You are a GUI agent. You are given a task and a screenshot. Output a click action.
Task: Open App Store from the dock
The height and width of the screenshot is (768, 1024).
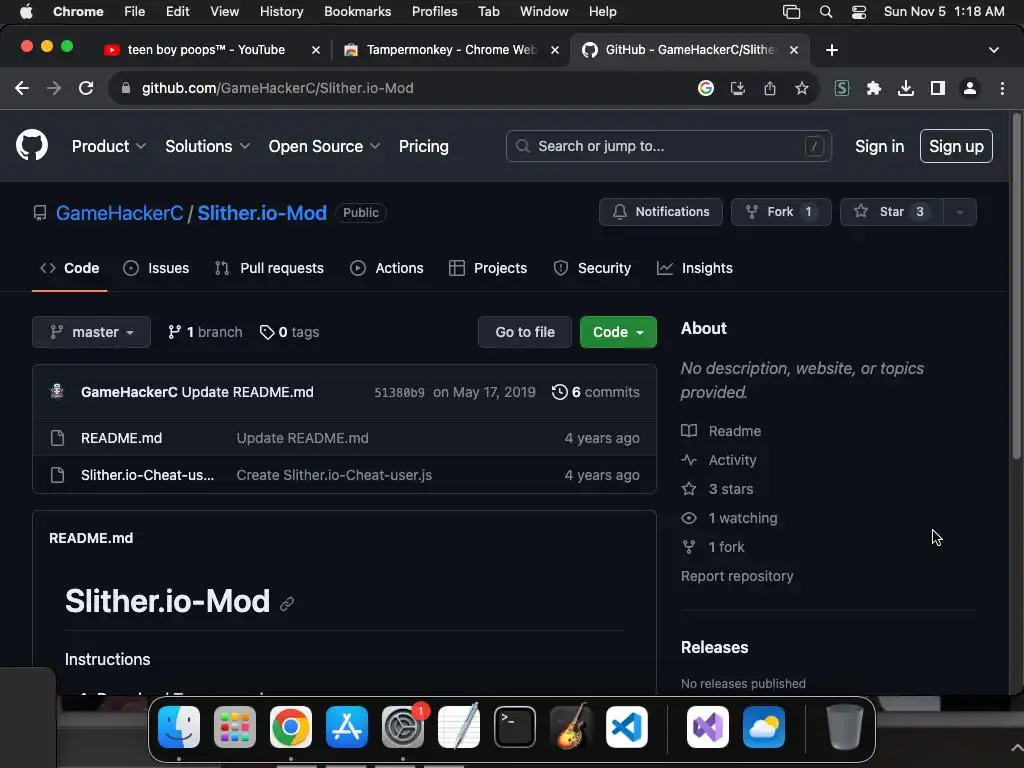click(x=347, y=727)
